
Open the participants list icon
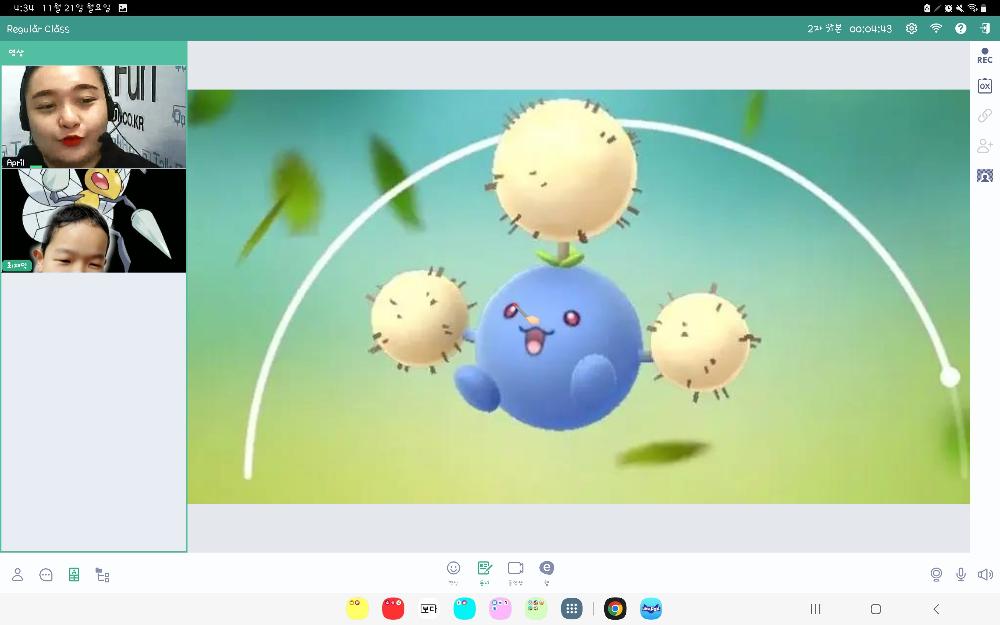(18, 575)
